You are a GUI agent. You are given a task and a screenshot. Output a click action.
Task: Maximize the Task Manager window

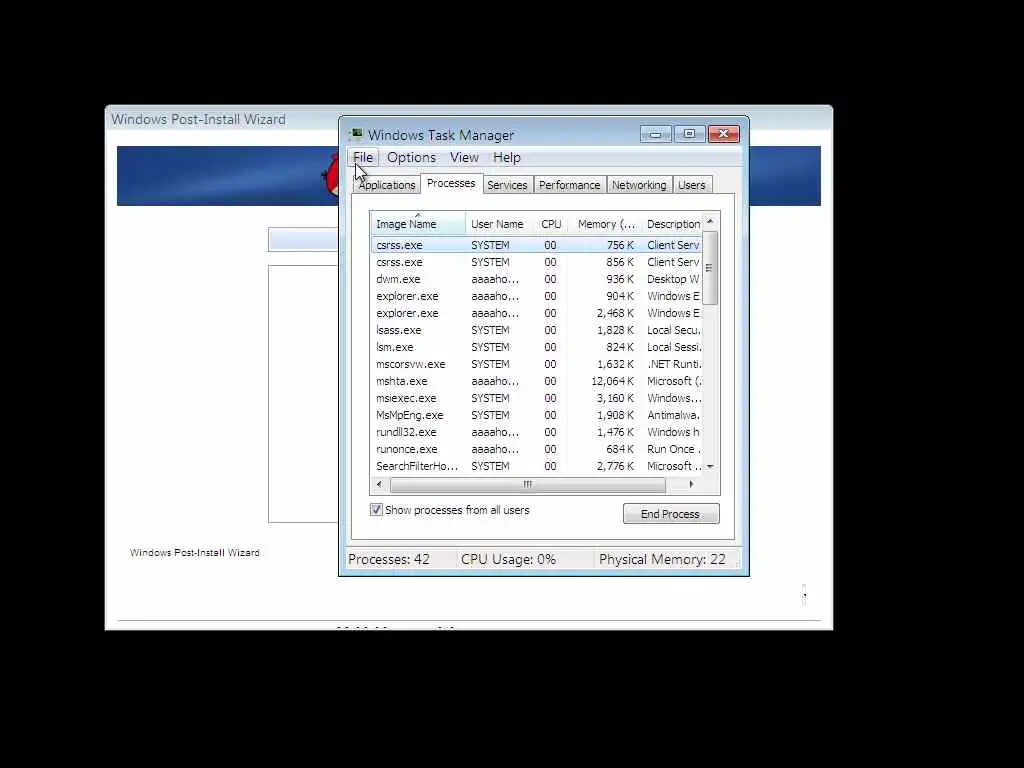point(688,134)
